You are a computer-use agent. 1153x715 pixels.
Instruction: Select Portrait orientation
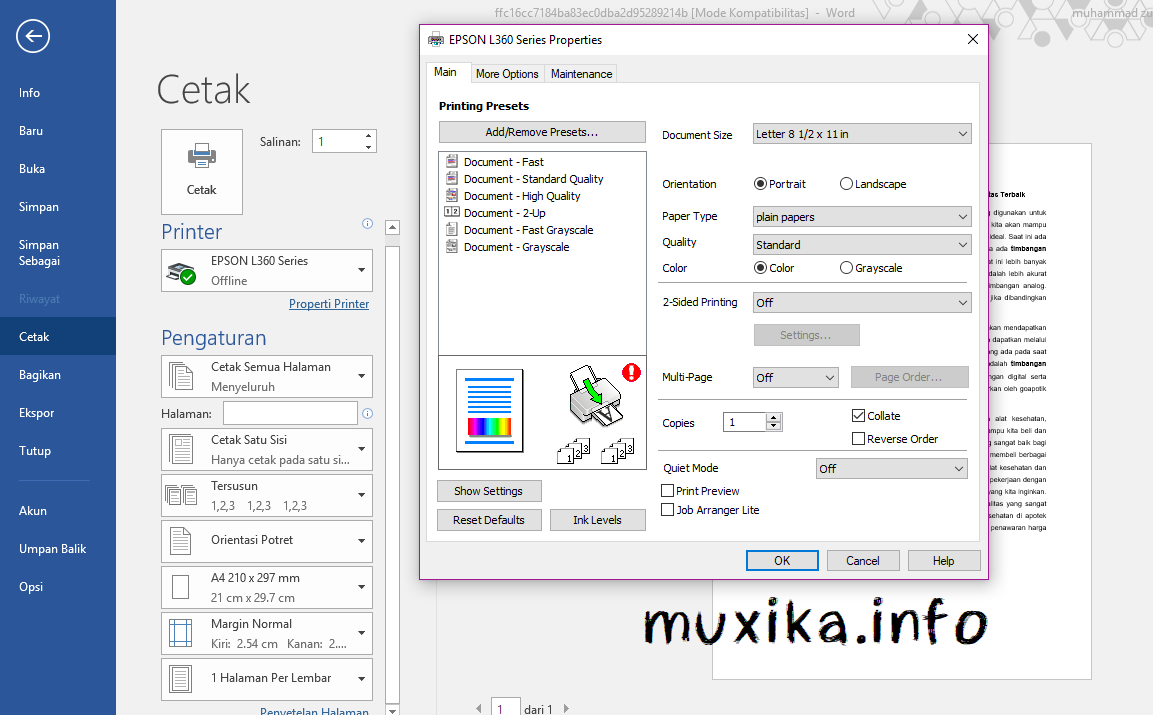pos(760,184)
